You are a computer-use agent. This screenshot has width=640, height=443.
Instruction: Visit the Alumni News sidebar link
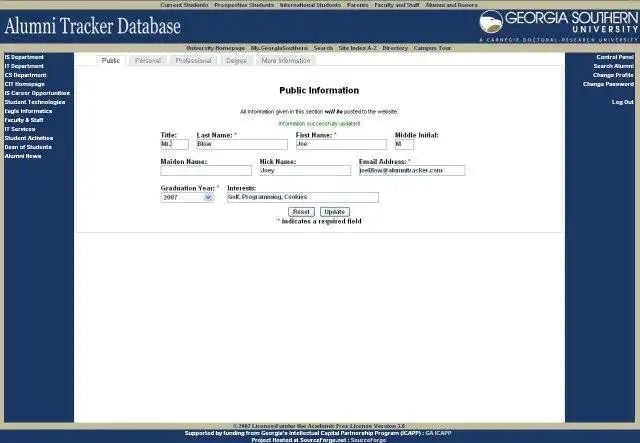tap(23, 156)
